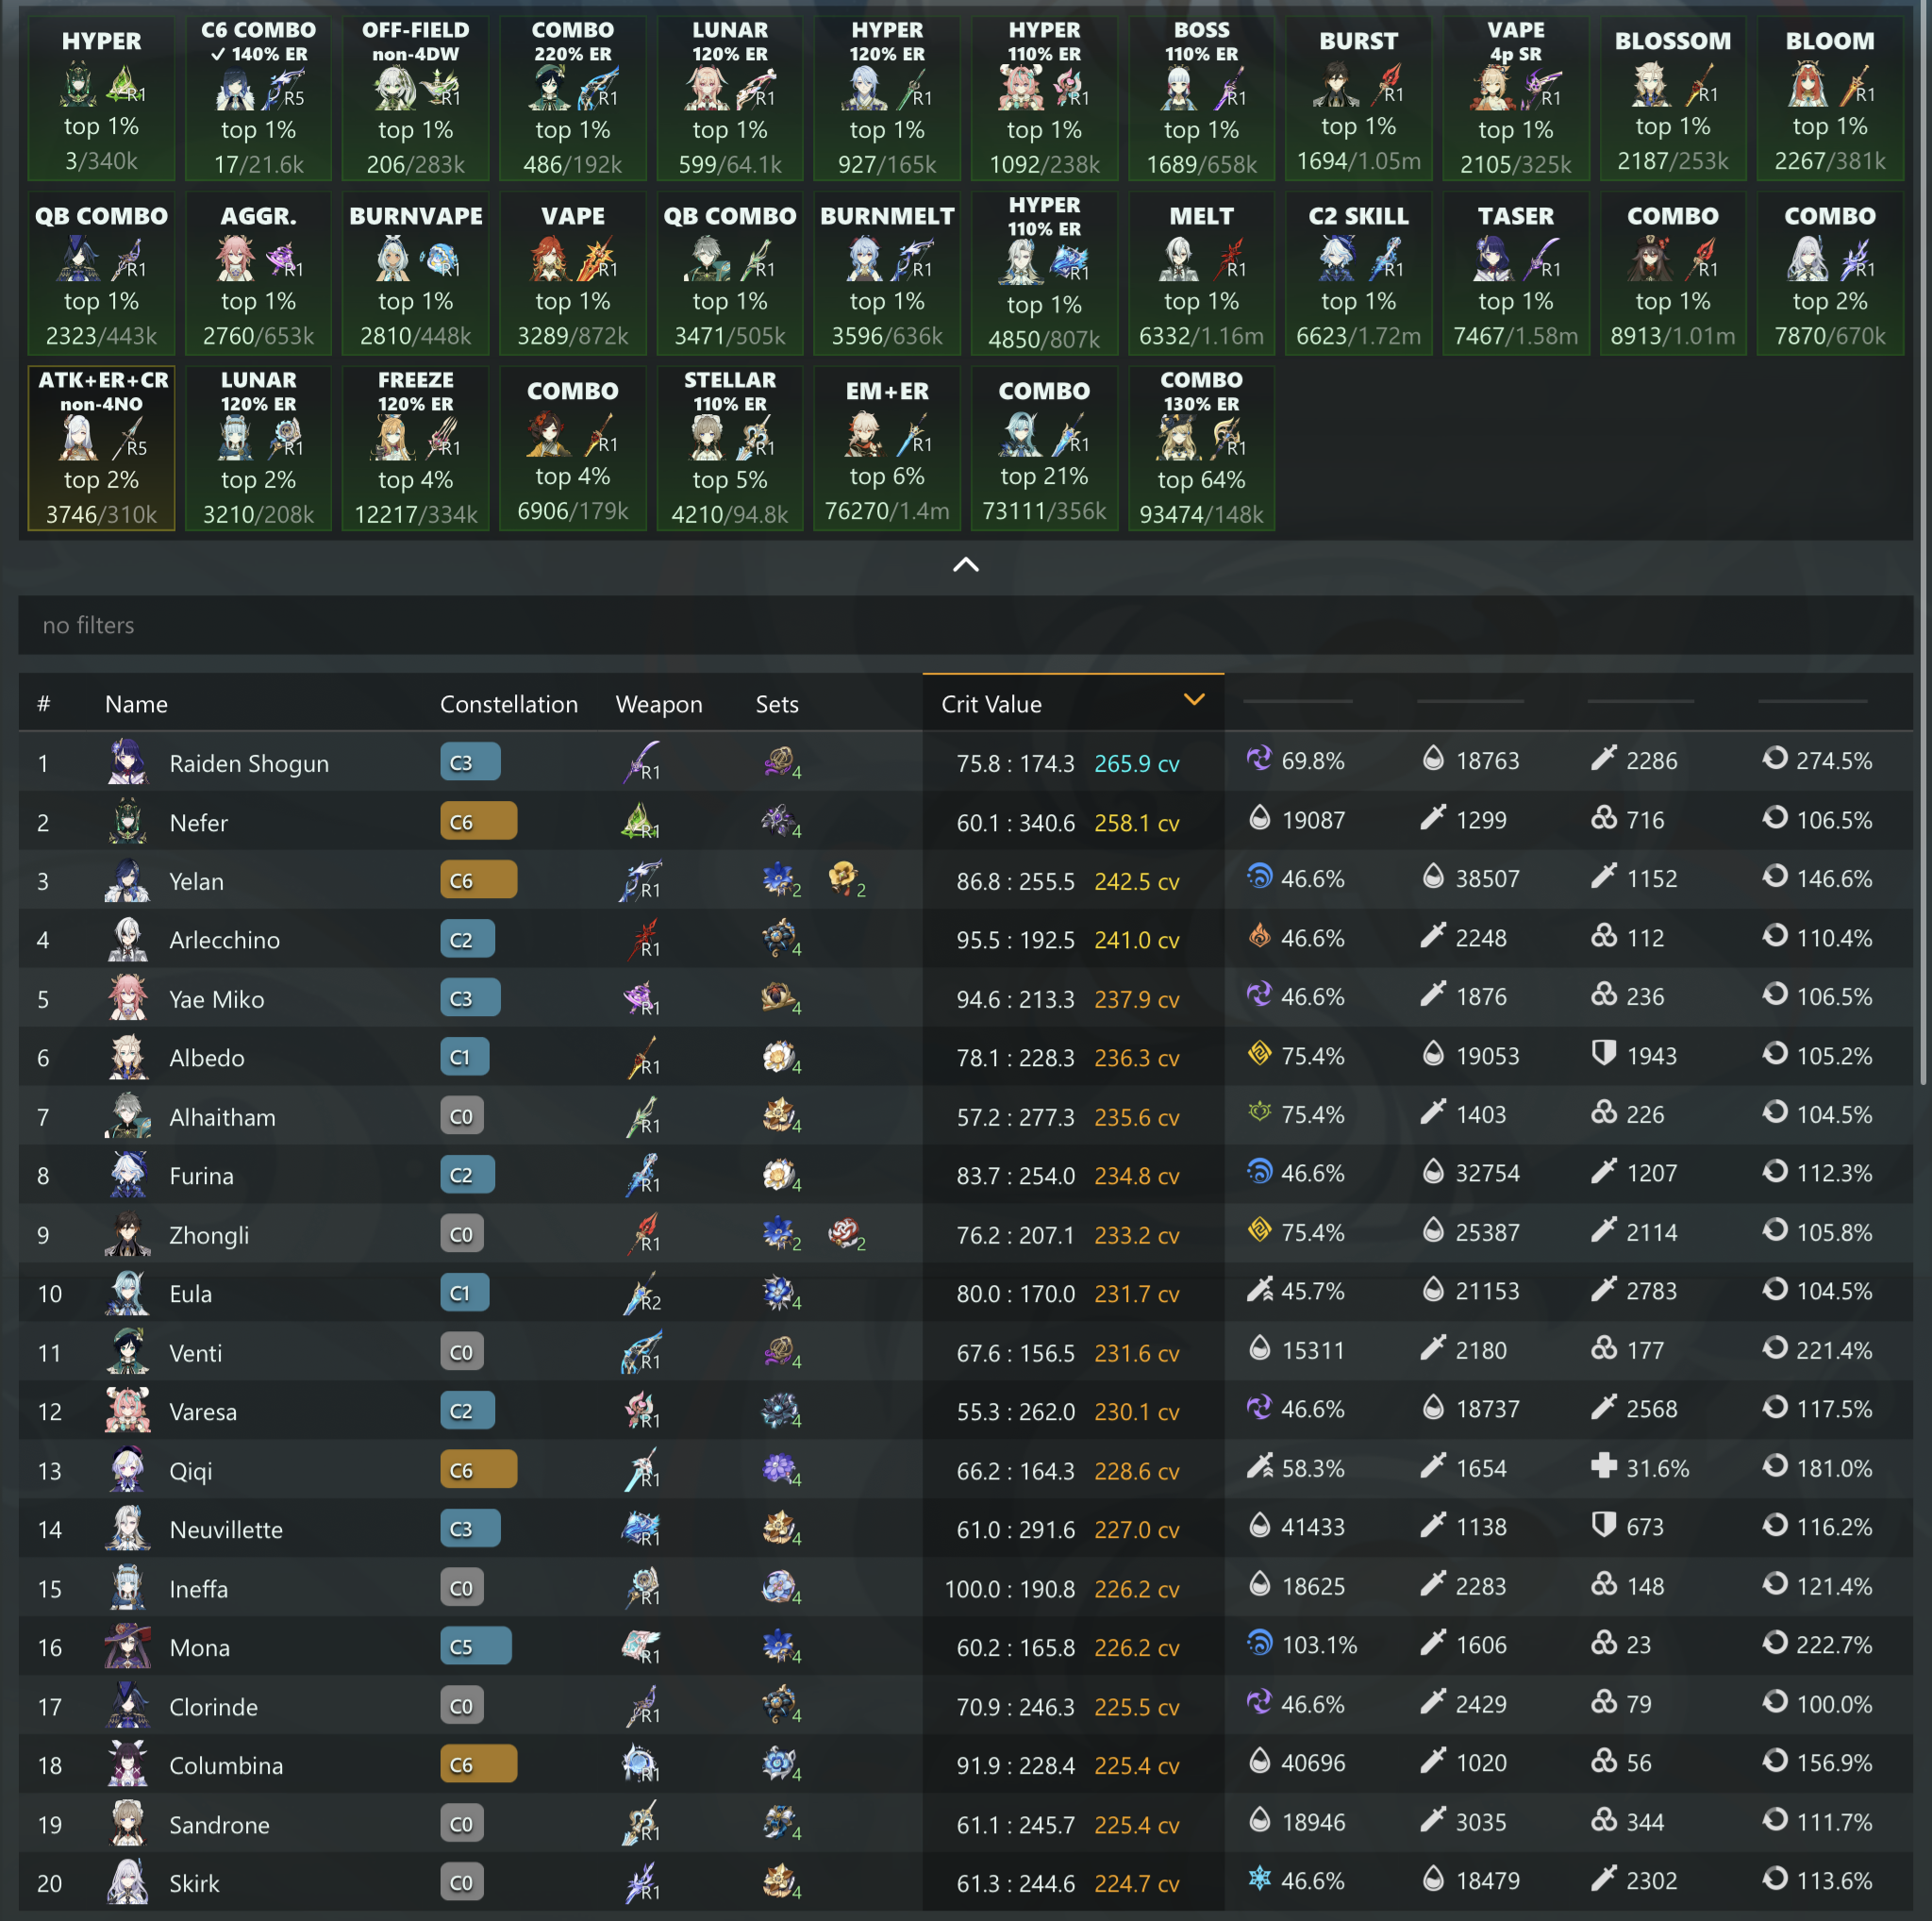Click Furina's character avatar
The width and height of the screenshot is (1932, 1921).
[x=128, y=1175]
